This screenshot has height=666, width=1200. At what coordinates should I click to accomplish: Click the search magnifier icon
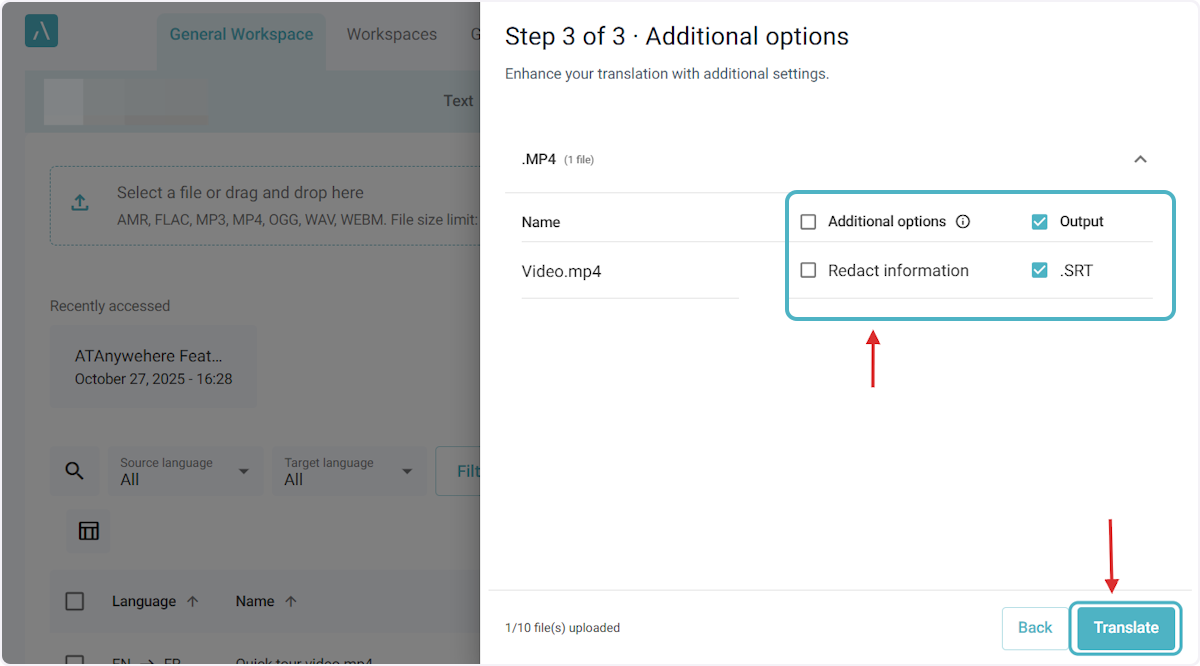click(x=74, y=471)
